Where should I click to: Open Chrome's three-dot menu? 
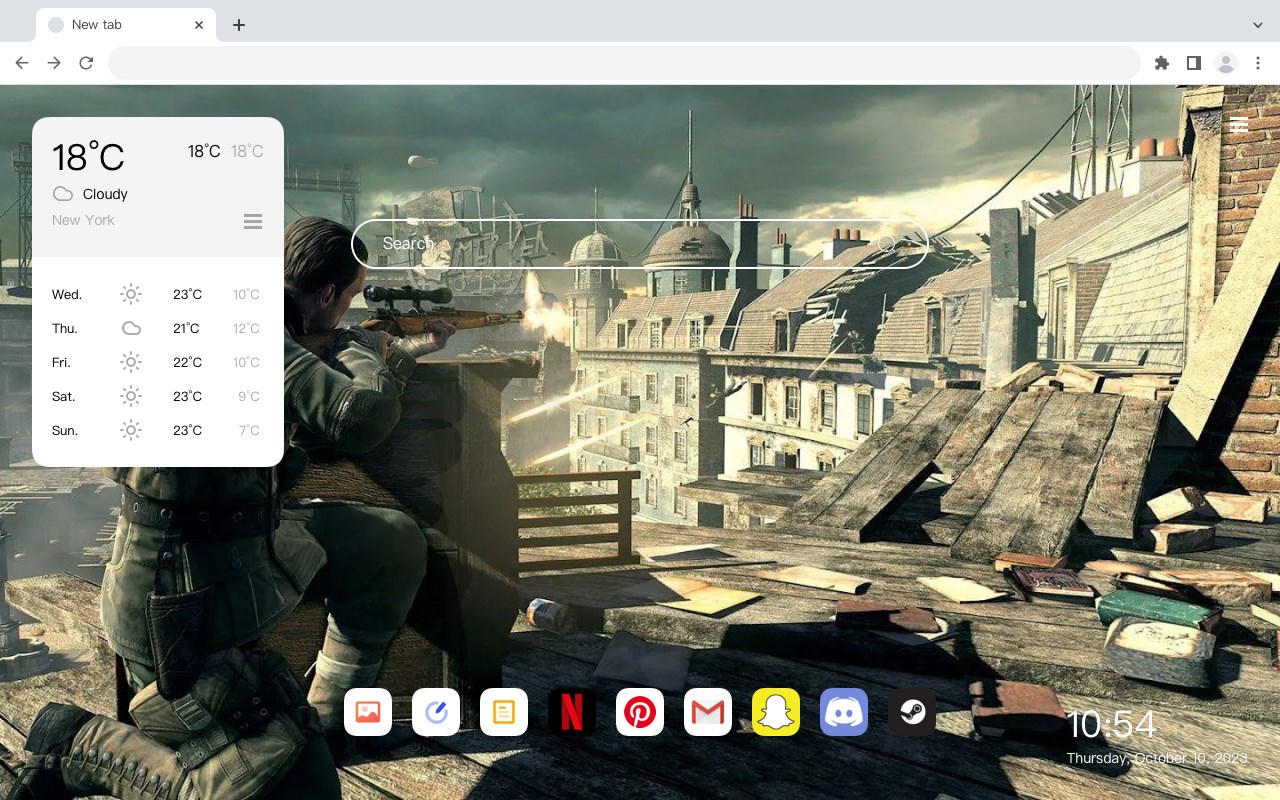tap(1258, 63)
